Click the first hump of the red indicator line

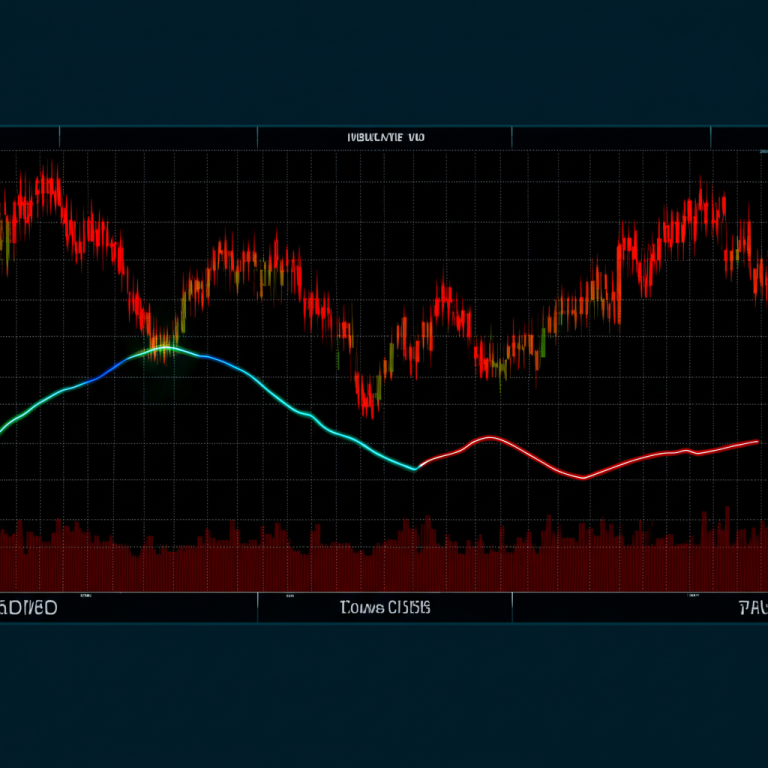pyautogui.click(x=489, y=438)
